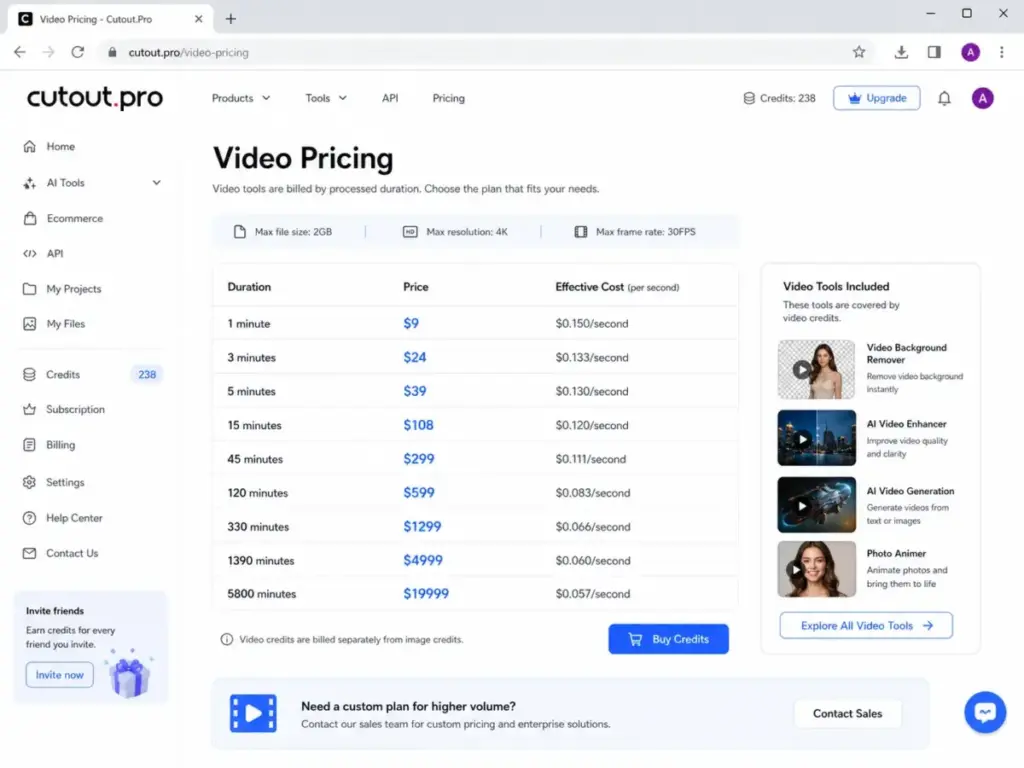Viewport: 1024px width, 768px height.
Task: Expand the AI Tools sidebar chevron
Action: (157, 183)
